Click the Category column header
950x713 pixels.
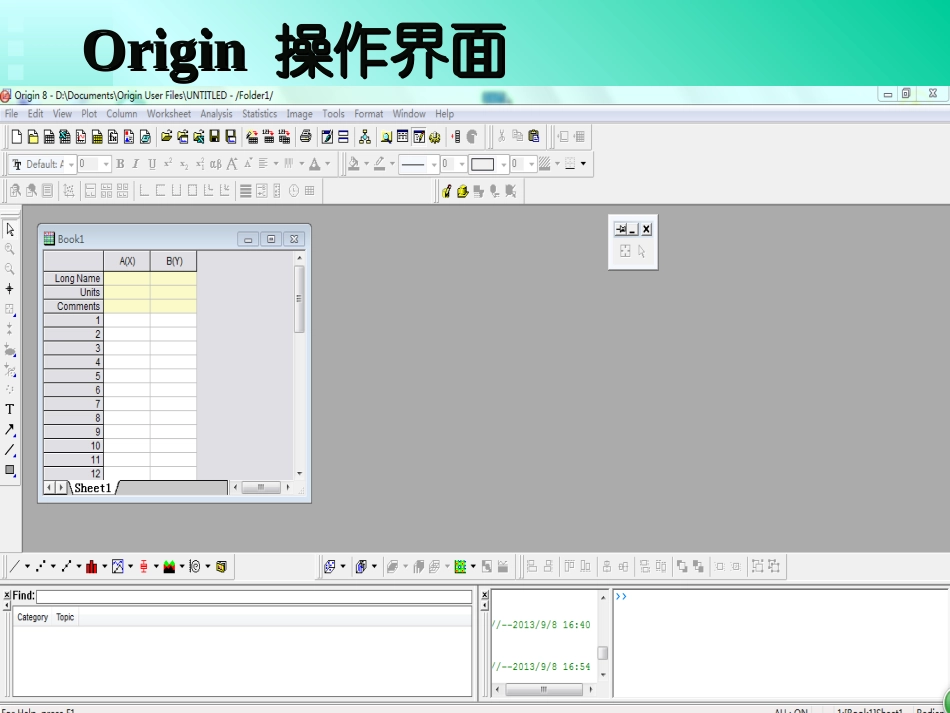click(x=33, y=617)
